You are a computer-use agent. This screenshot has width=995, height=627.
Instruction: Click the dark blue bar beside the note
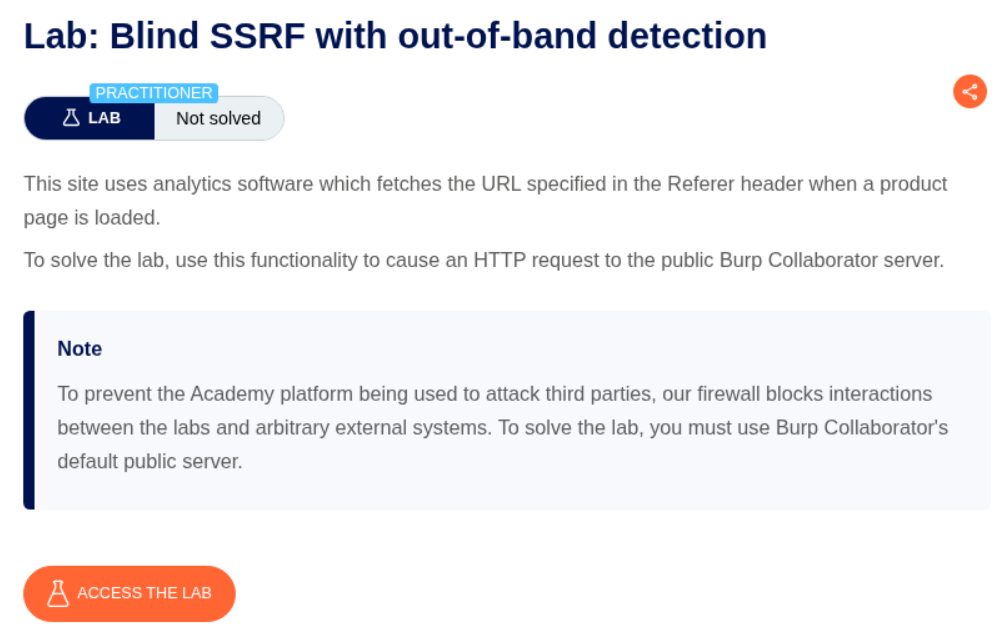[29, 410]
